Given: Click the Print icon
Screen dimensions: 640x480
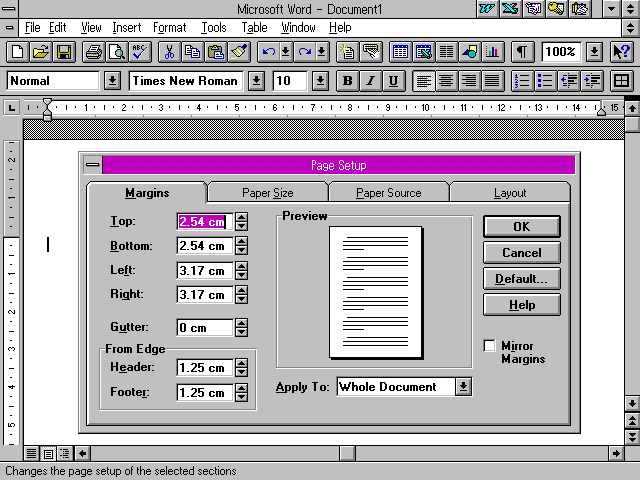Looking at the screenshot, I should 93,52.
